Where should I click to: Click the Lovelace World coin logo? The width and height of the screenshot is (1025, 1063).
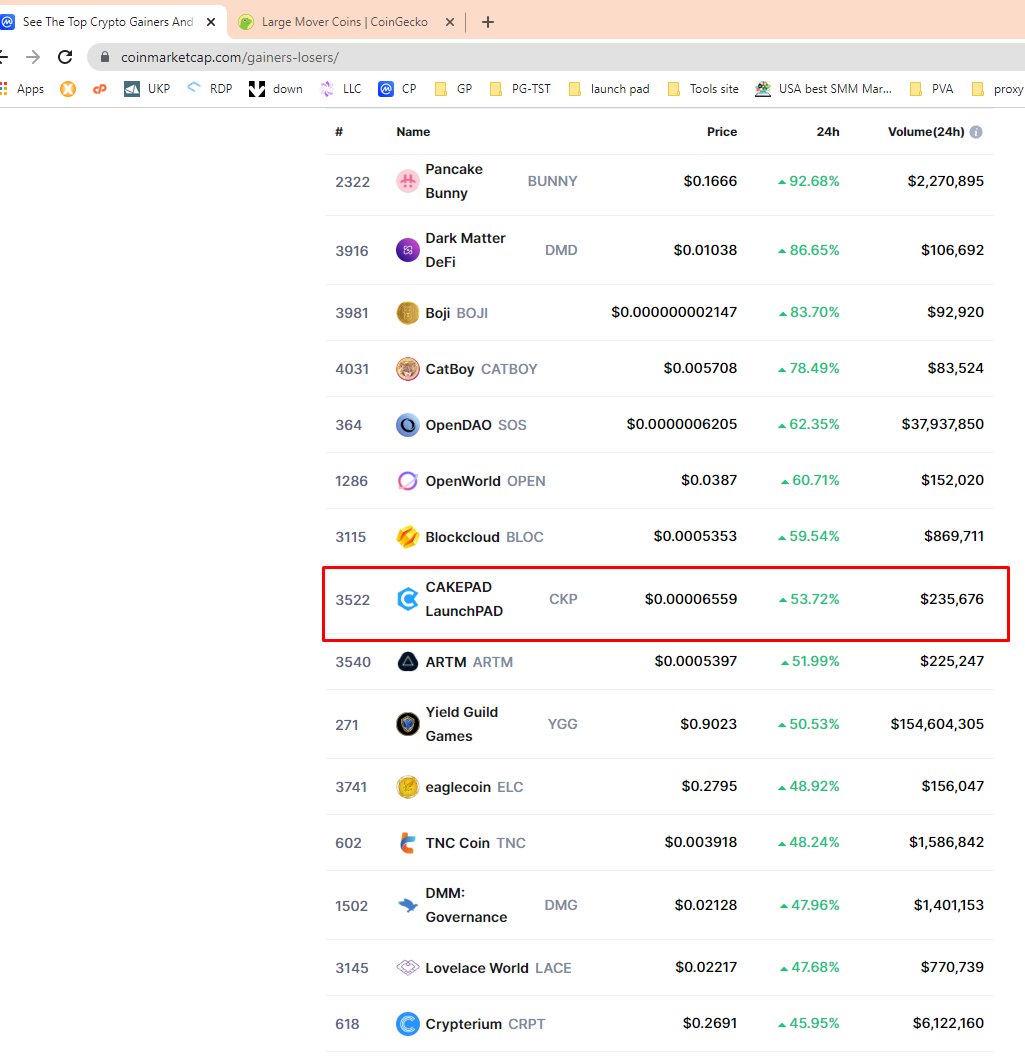tap(407, 967)
